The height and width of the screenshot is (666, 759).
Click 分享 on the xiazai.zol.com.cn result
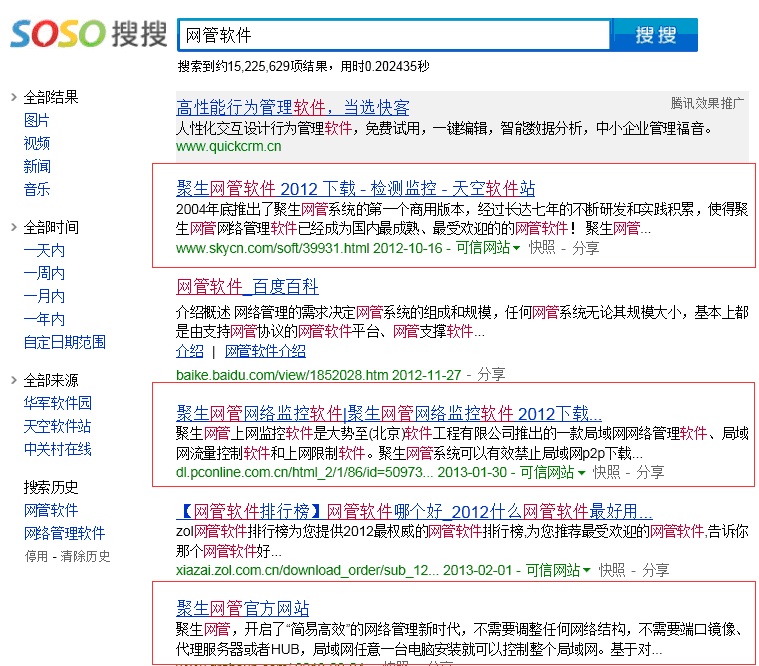coord(655,570)
